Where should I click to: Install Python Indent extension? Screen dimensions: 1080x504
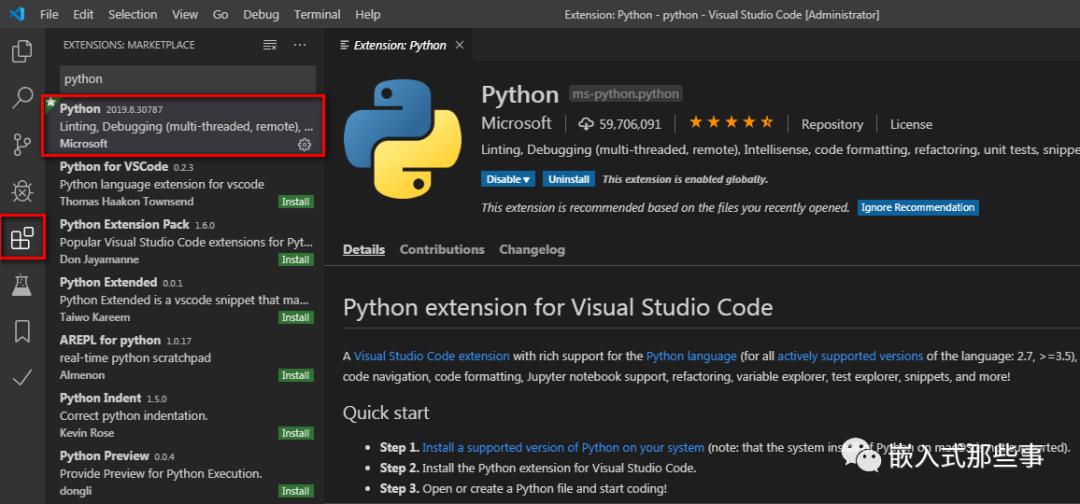(295, 433)
